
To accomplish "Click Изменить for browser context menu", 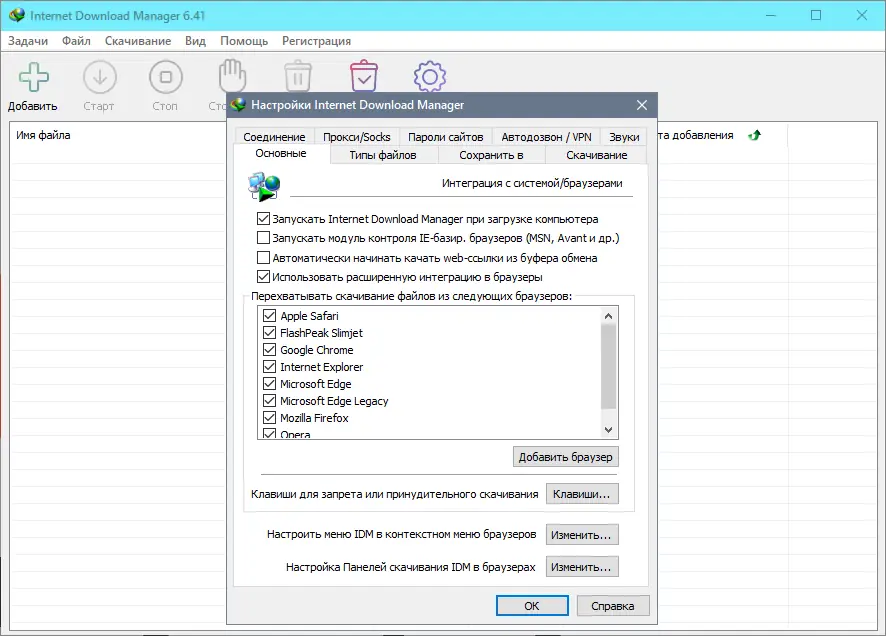I will pyautogui.click(x=582, y=534).
